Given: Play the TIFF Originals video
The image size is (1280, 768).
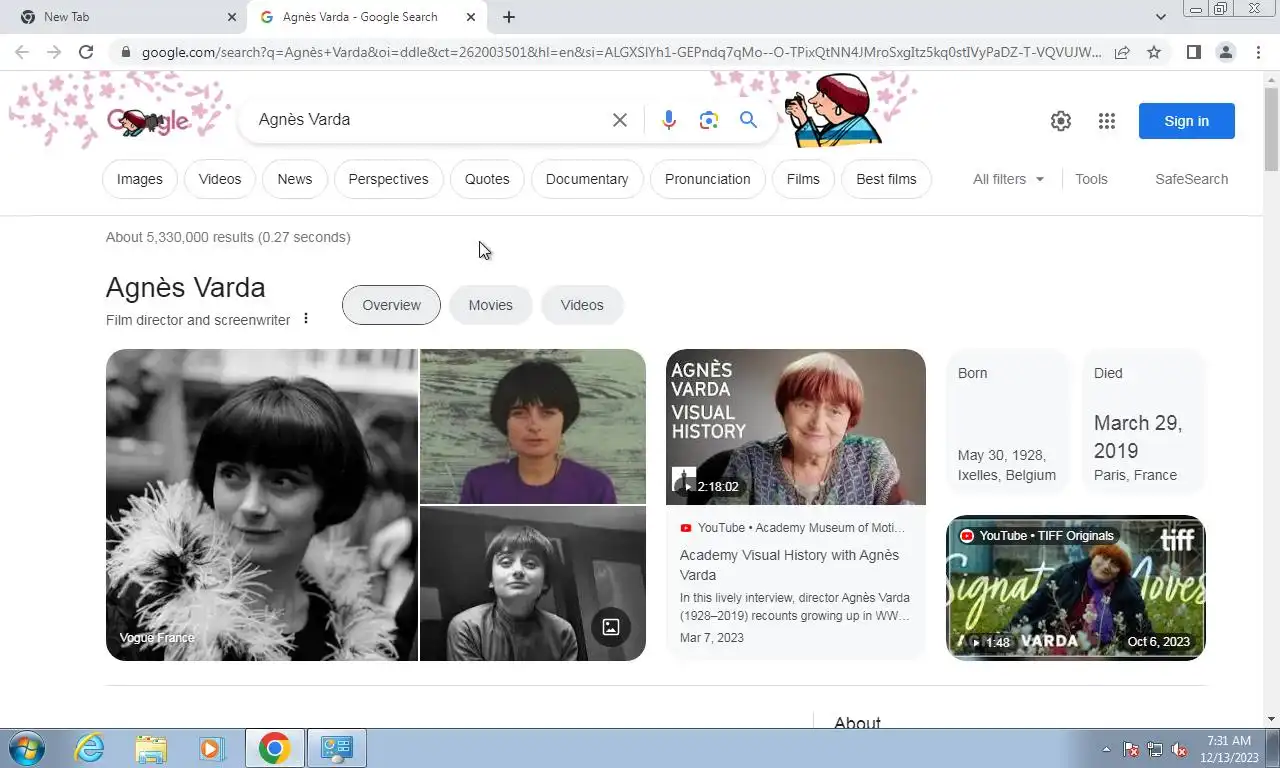Looking at the screenshot, I should (x=1076, y=588).
